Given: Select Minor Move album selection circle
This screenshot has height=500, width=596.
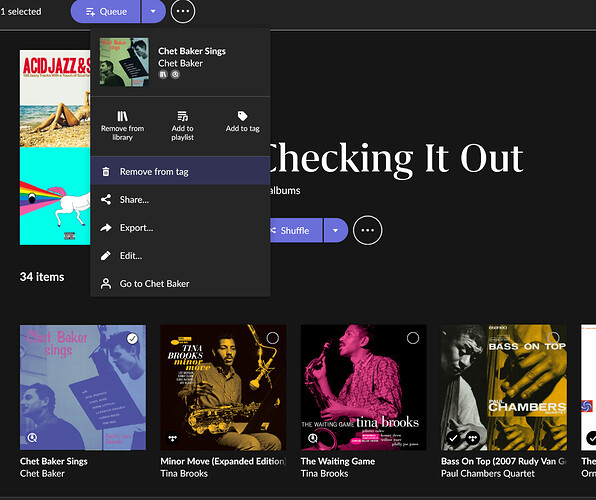Looking at the screenshot, I should [x=273, y=338].
